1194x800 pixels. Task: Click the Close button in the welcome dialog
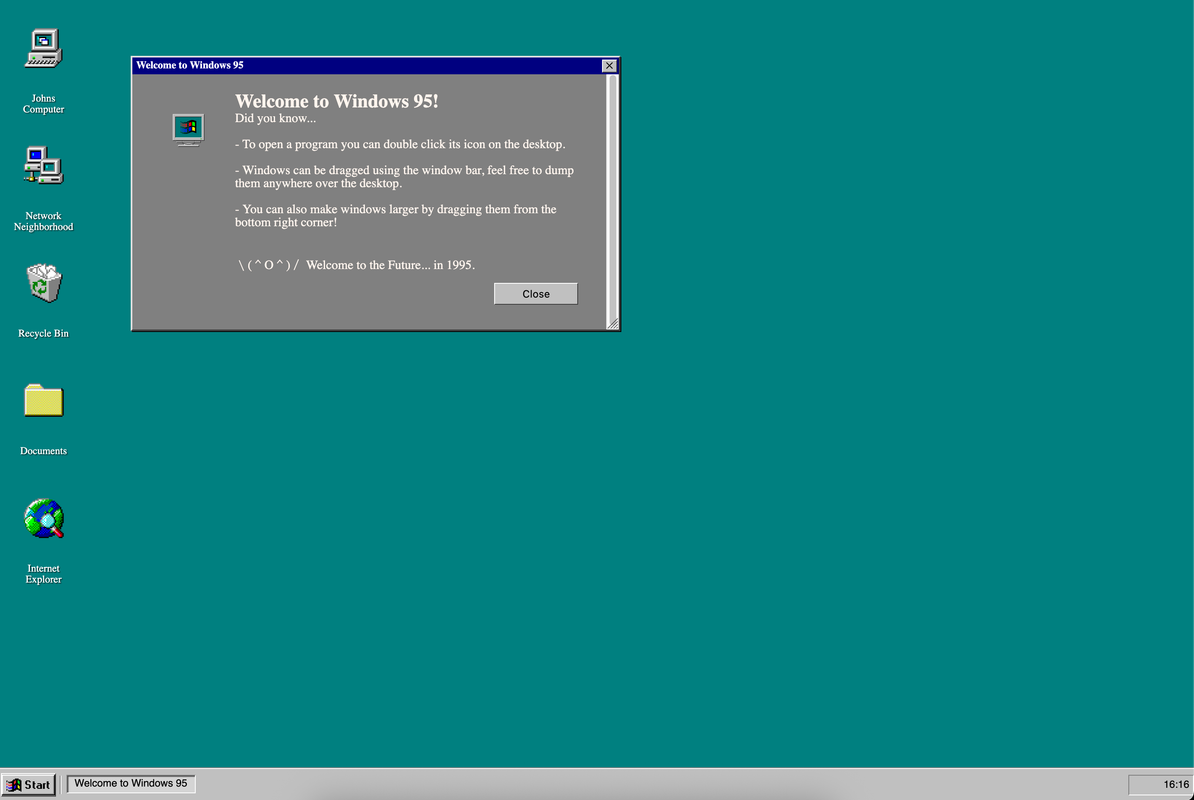[x=535, y=294]
